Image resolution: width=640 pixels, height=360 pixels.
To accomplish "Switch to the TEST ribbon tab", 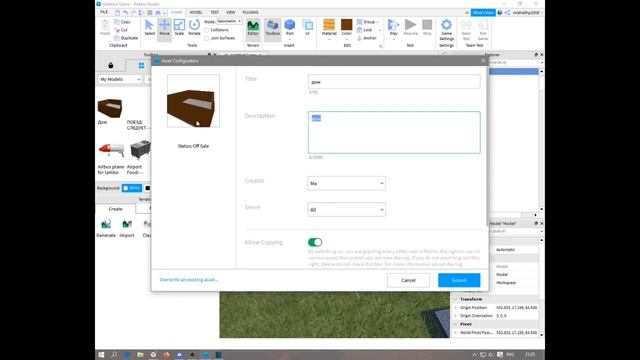I will tap(214, 12).
